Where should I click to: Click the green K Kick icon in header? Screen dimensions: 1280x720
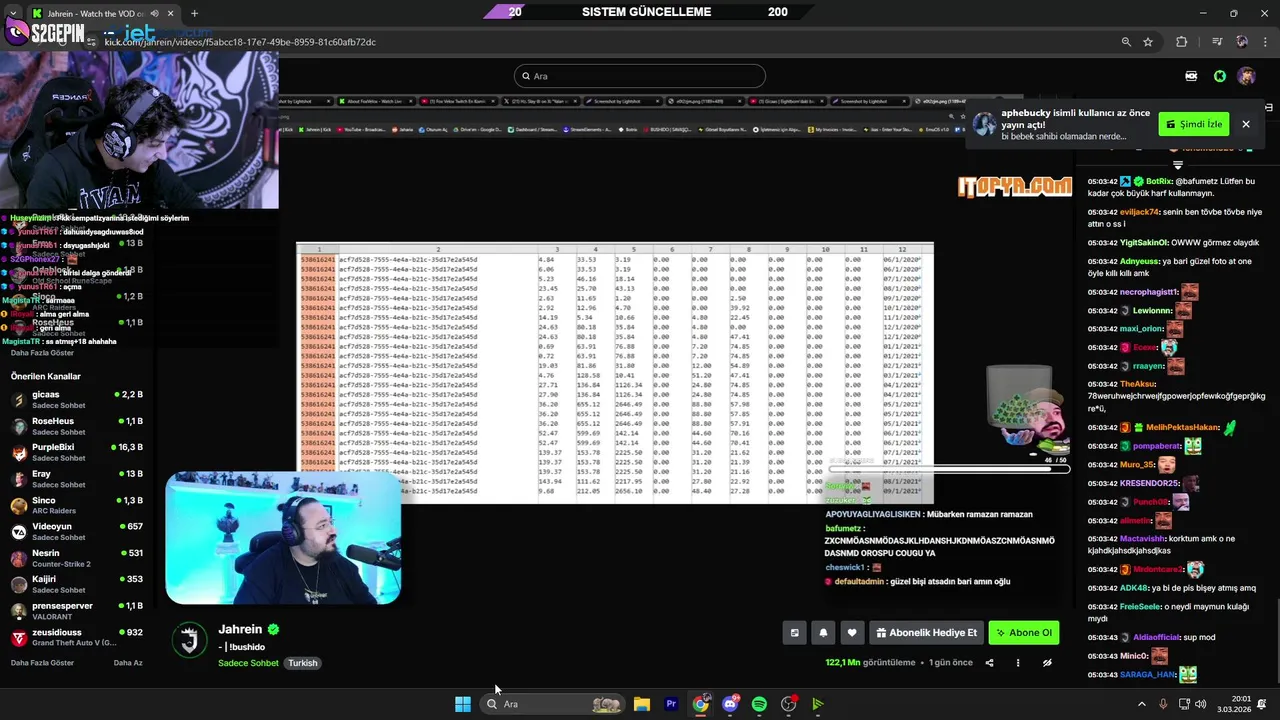pyautogui.click(x=1220, y=76)
